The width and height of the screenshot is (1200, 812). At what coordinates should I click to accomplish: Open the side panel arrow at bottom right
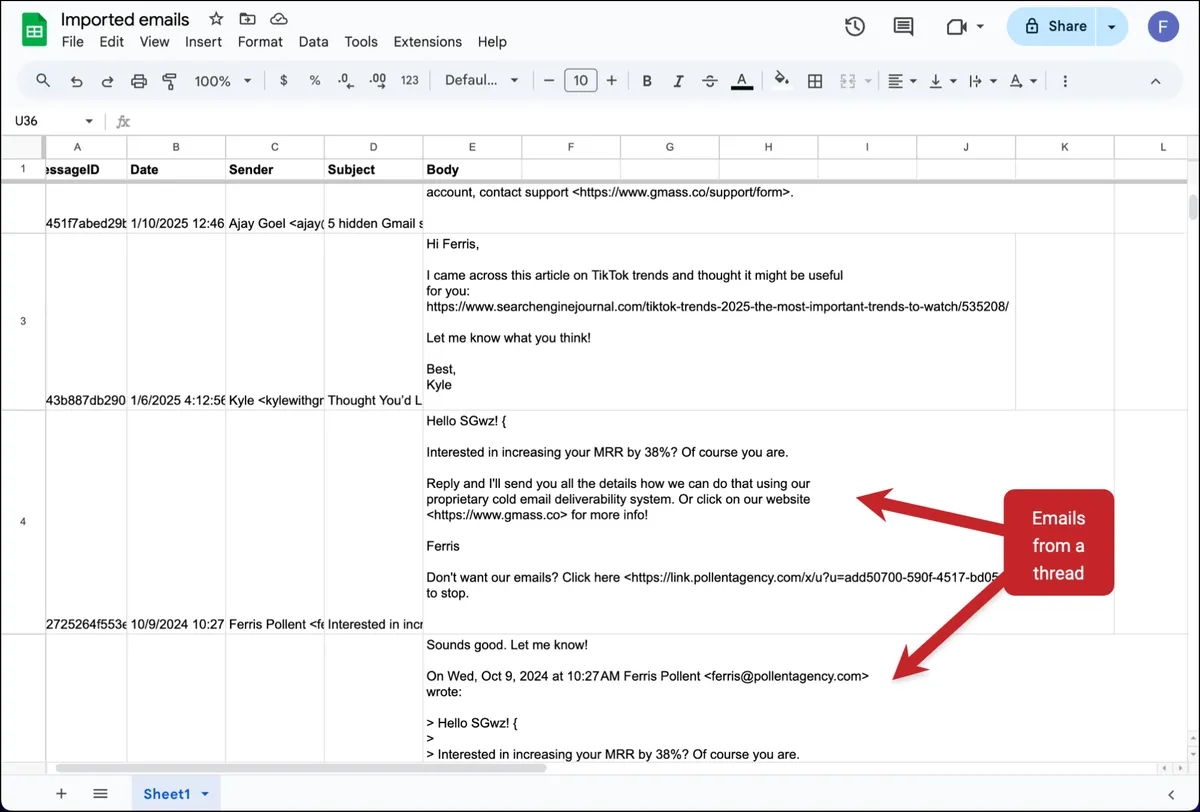1170,794
